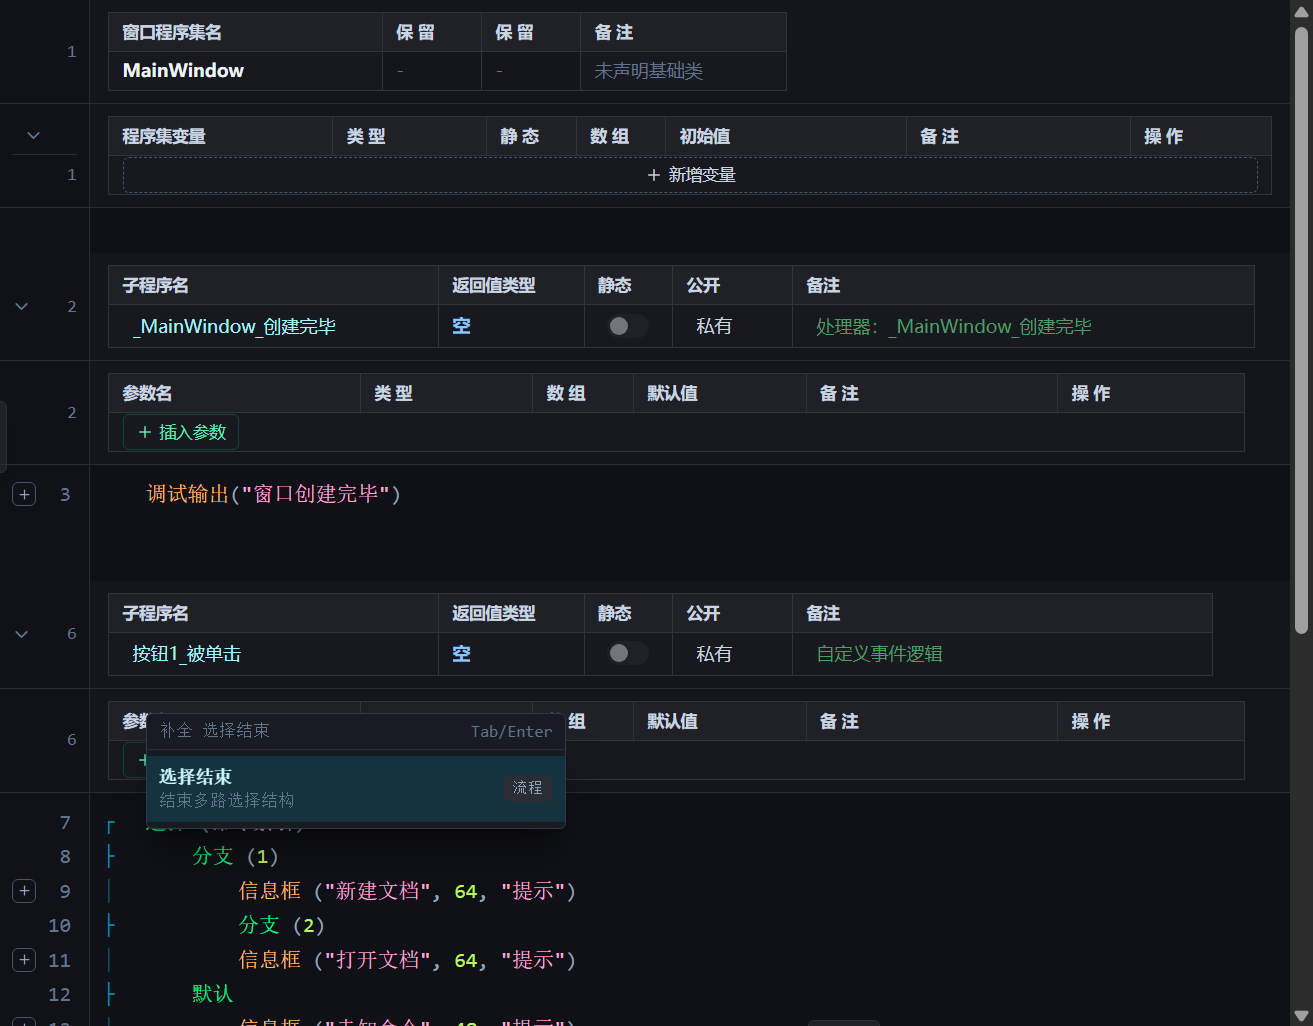The image size is (1313, 1026).
Task: Click code line 调试输出("窗口创建完毕")
Action: (273, 494)
